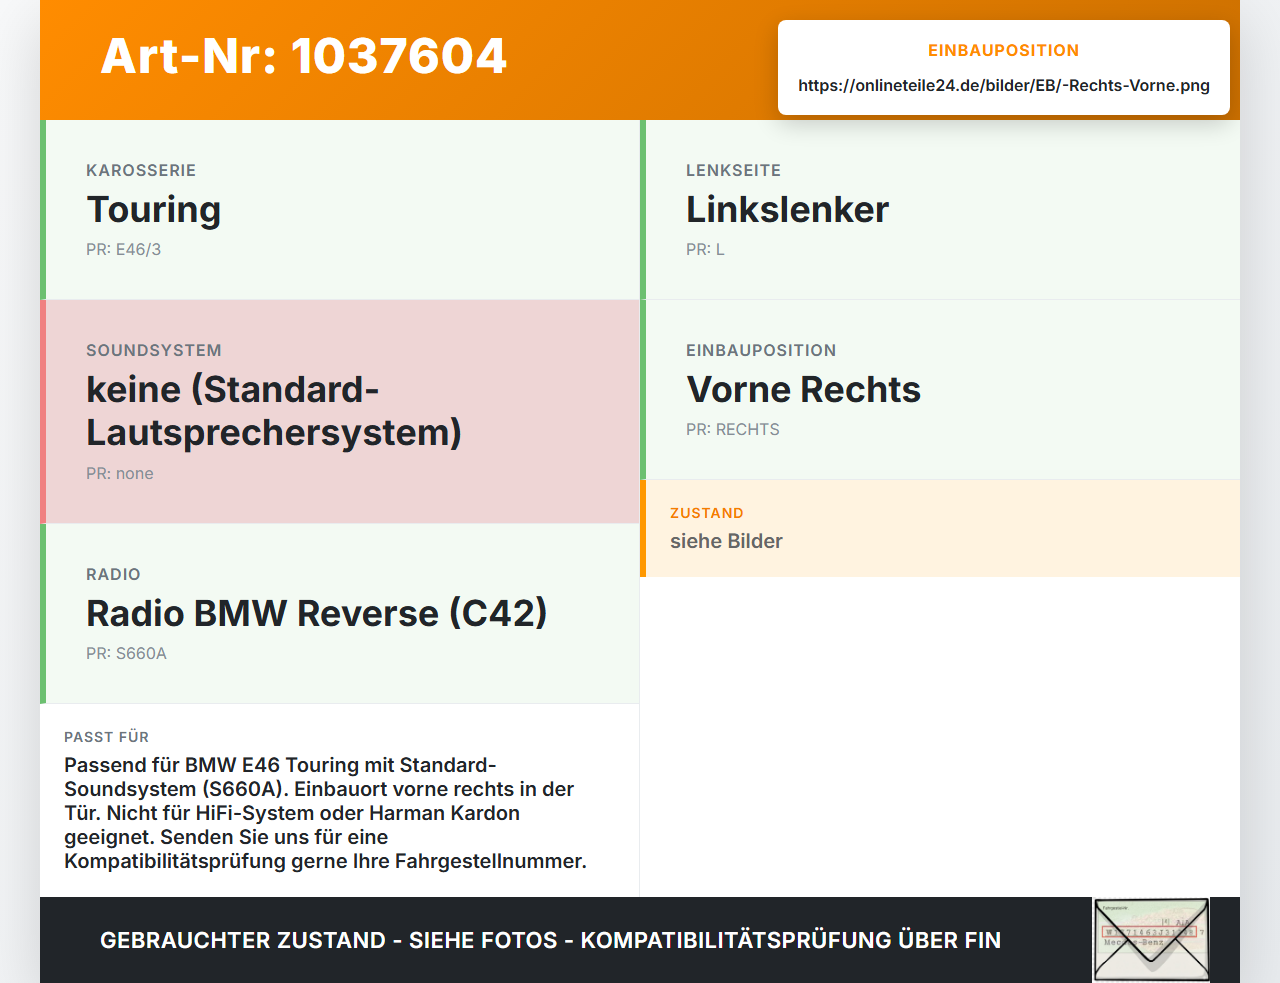Click the orange EINBAUPOSITION label in header box

pos(1004,50)
